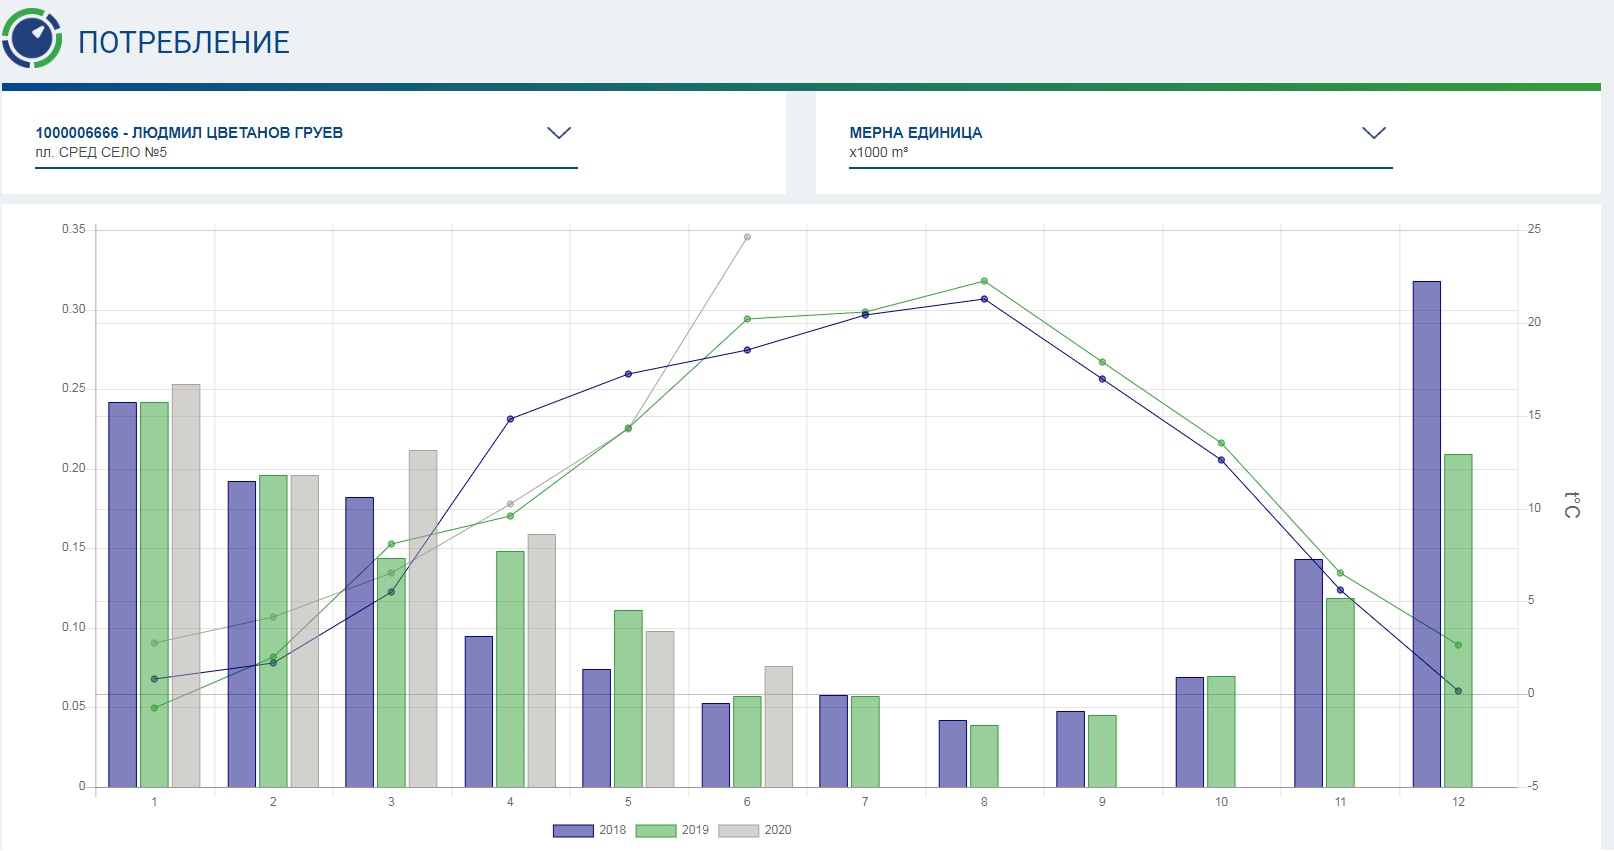The height and width of the screenshot is (851, 1614).
Task: Select the 2018 bar for month 12
Action: 1426,534
